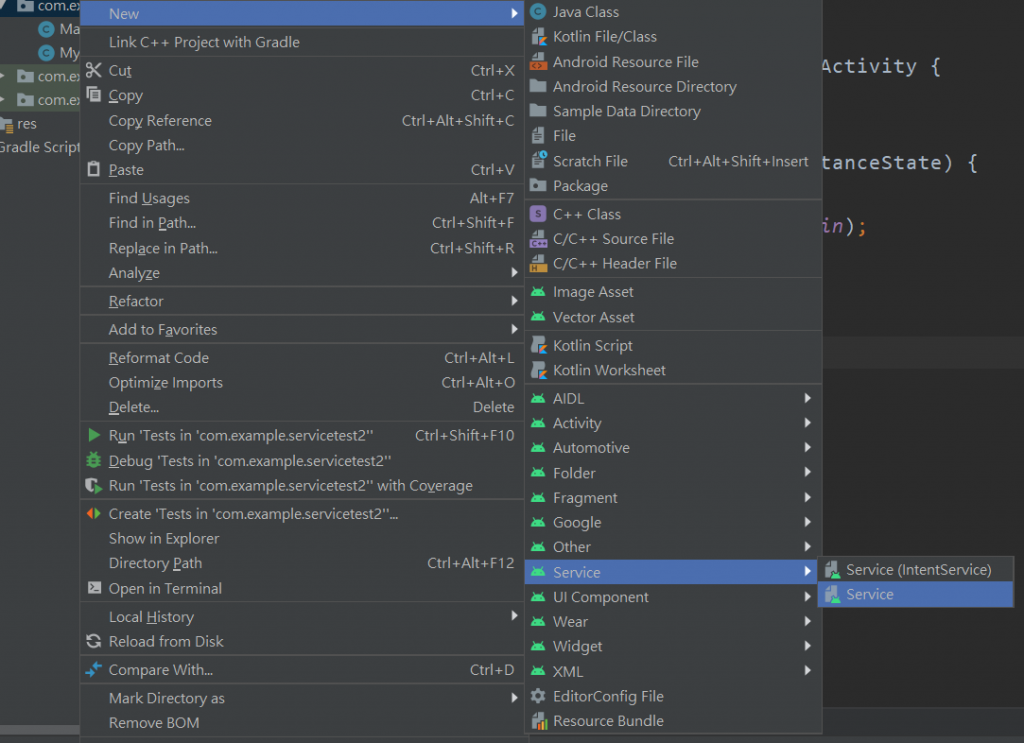Viewport: 1024px width, 743px height.
Task: Click the C++ Class icon
Action: tap(538, 214)
